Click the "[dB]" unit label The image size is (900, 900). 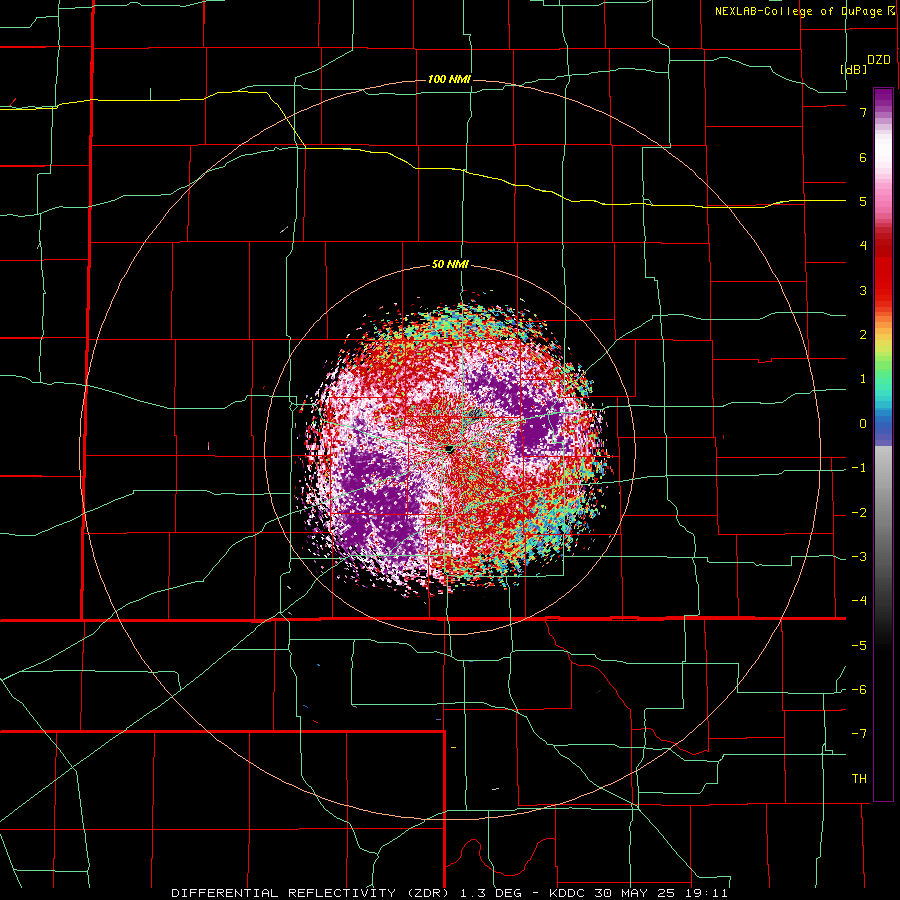click(x=854, y=69)
